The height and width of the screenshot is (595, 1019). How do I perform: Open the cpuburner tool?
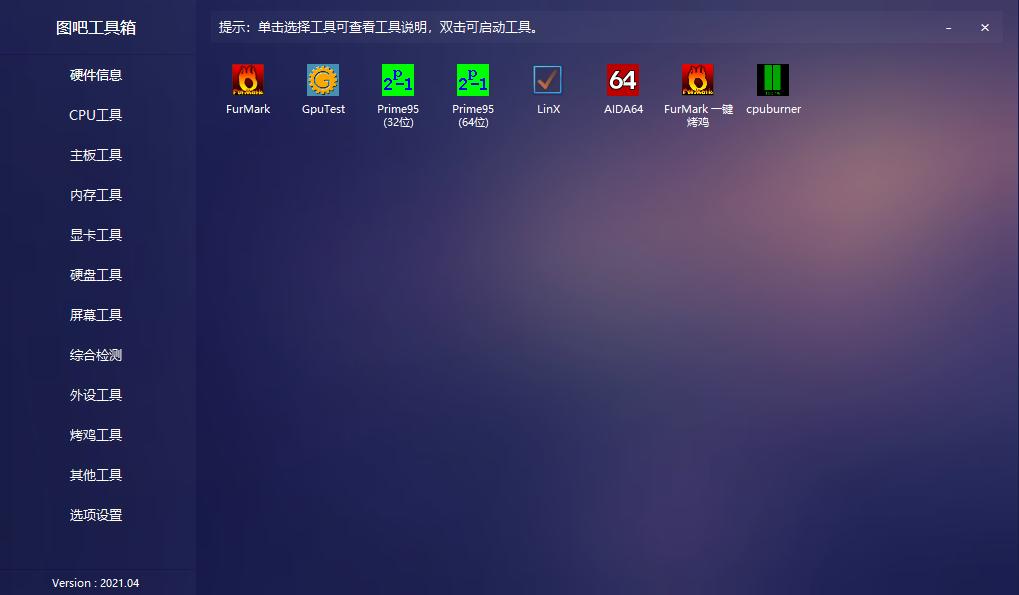click(772, 90)
